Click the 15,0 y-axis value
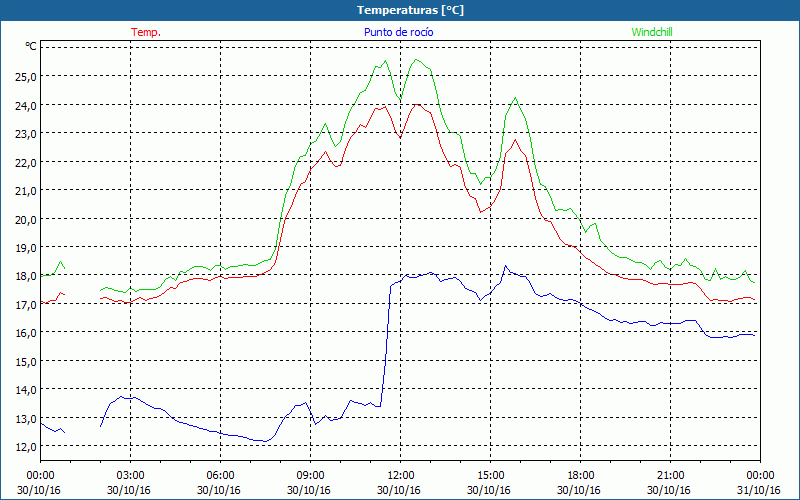The width and height of the screenshot is (800, 500). (27, 361)
